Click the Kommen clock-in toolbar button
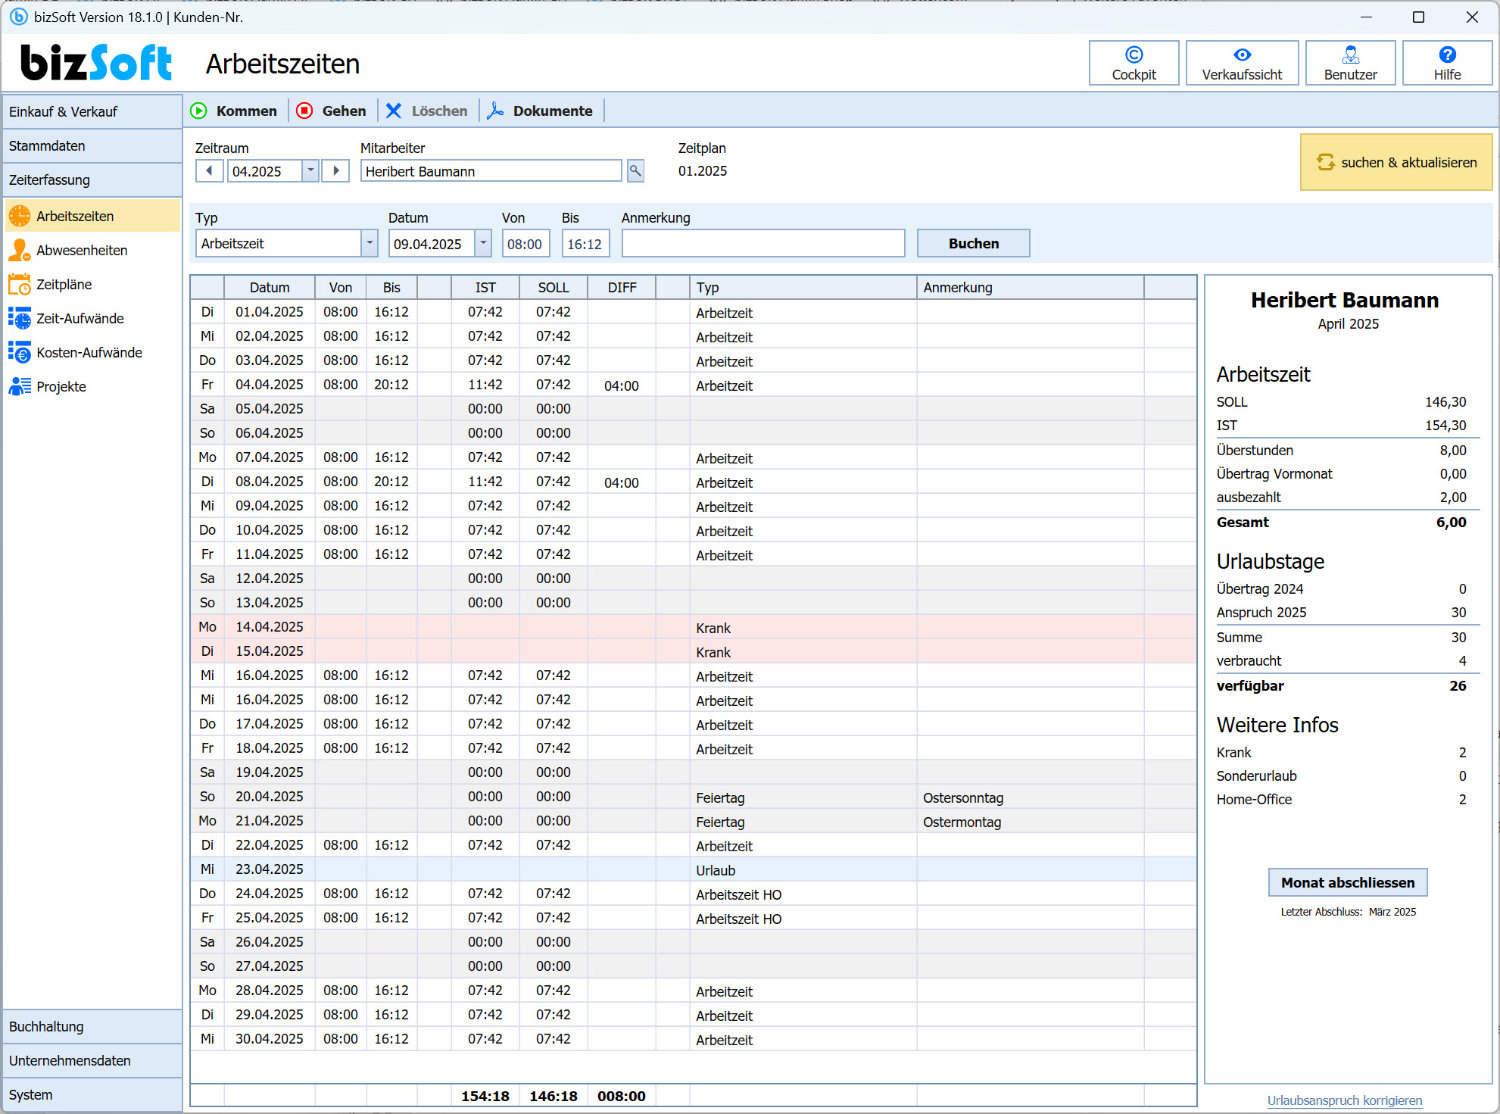 (x=234, y=111)
